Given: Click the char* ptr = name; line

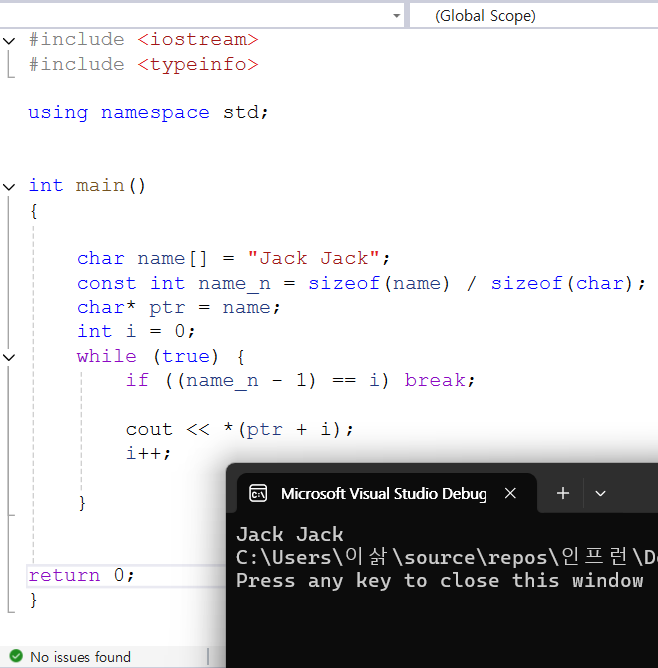Looking at the screenshot, I should click(178, 308).
